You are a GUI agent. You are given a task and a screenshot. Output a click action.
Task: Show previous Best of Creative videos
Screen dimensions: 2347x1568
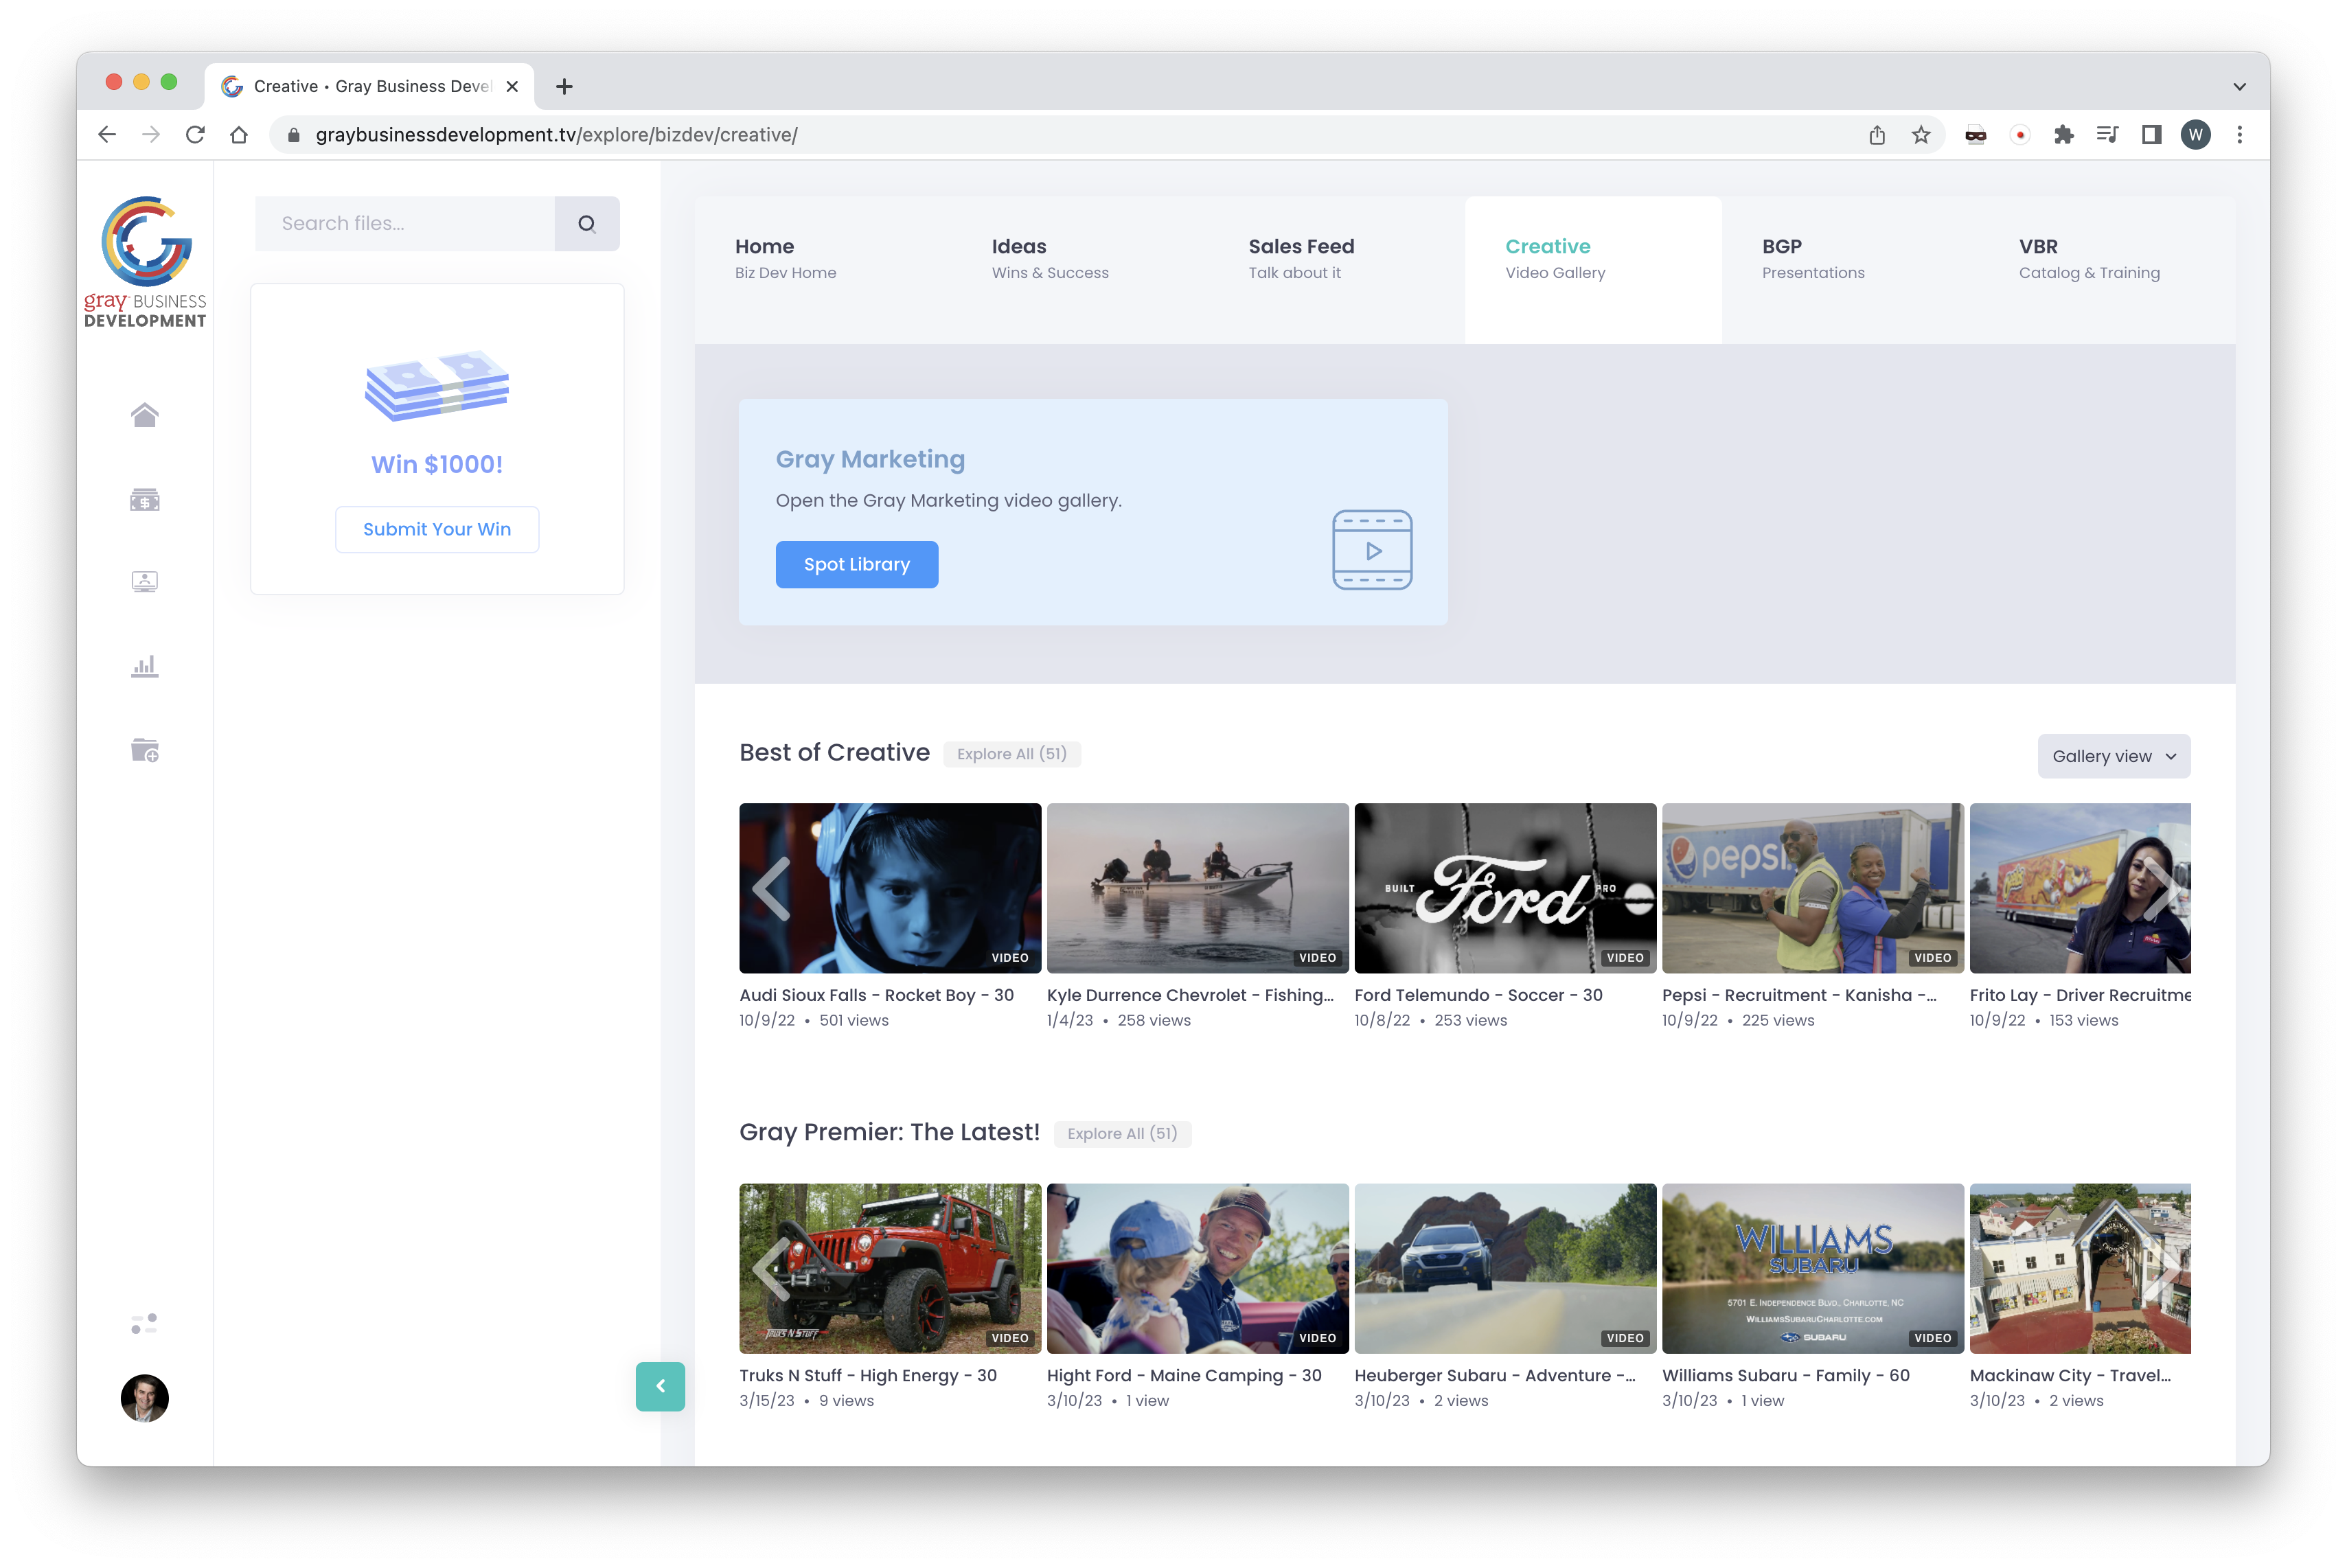click(x=771, y=888)
